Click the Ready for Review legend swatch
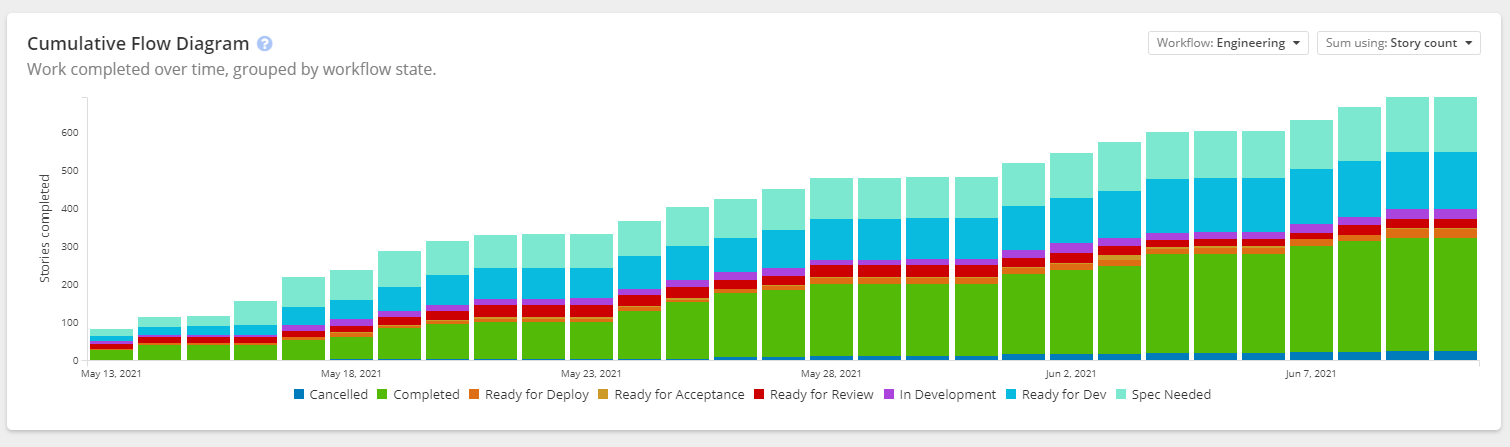1510x447 pixels. 760,395
